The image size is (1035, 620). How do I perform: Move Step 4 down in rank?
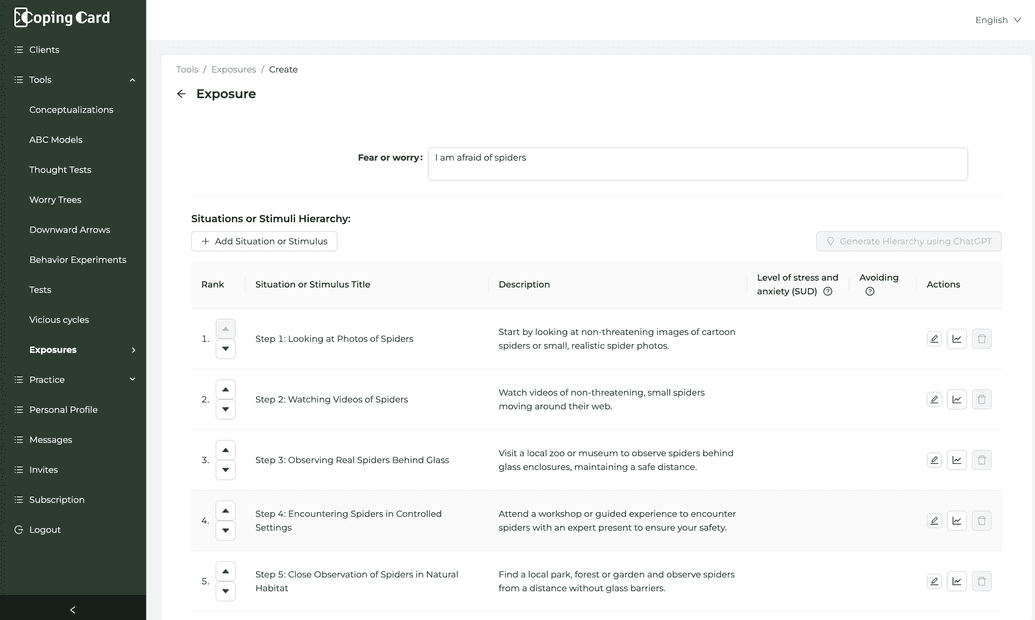coord(226,531)
